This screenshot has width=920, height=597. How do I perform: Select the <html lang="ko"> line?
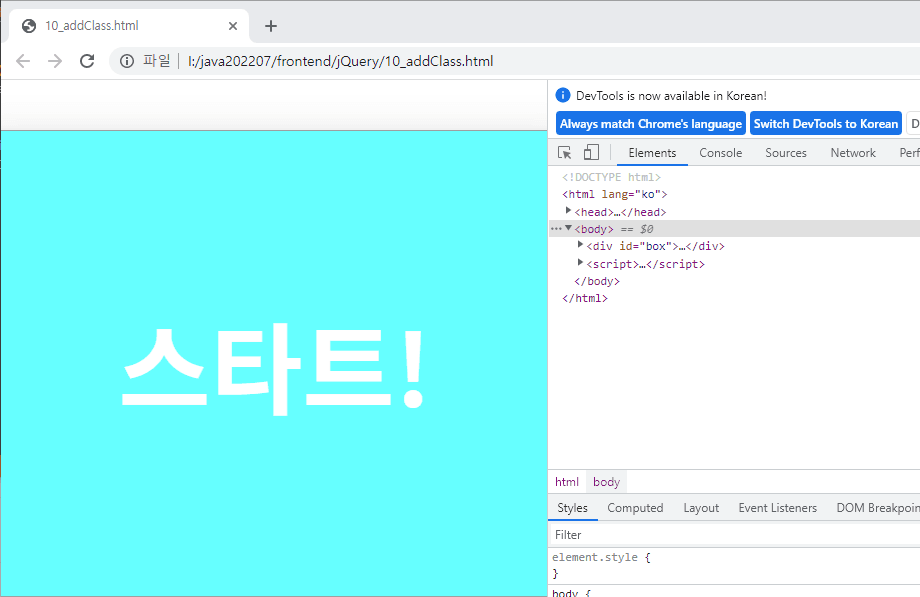point(614,194)
